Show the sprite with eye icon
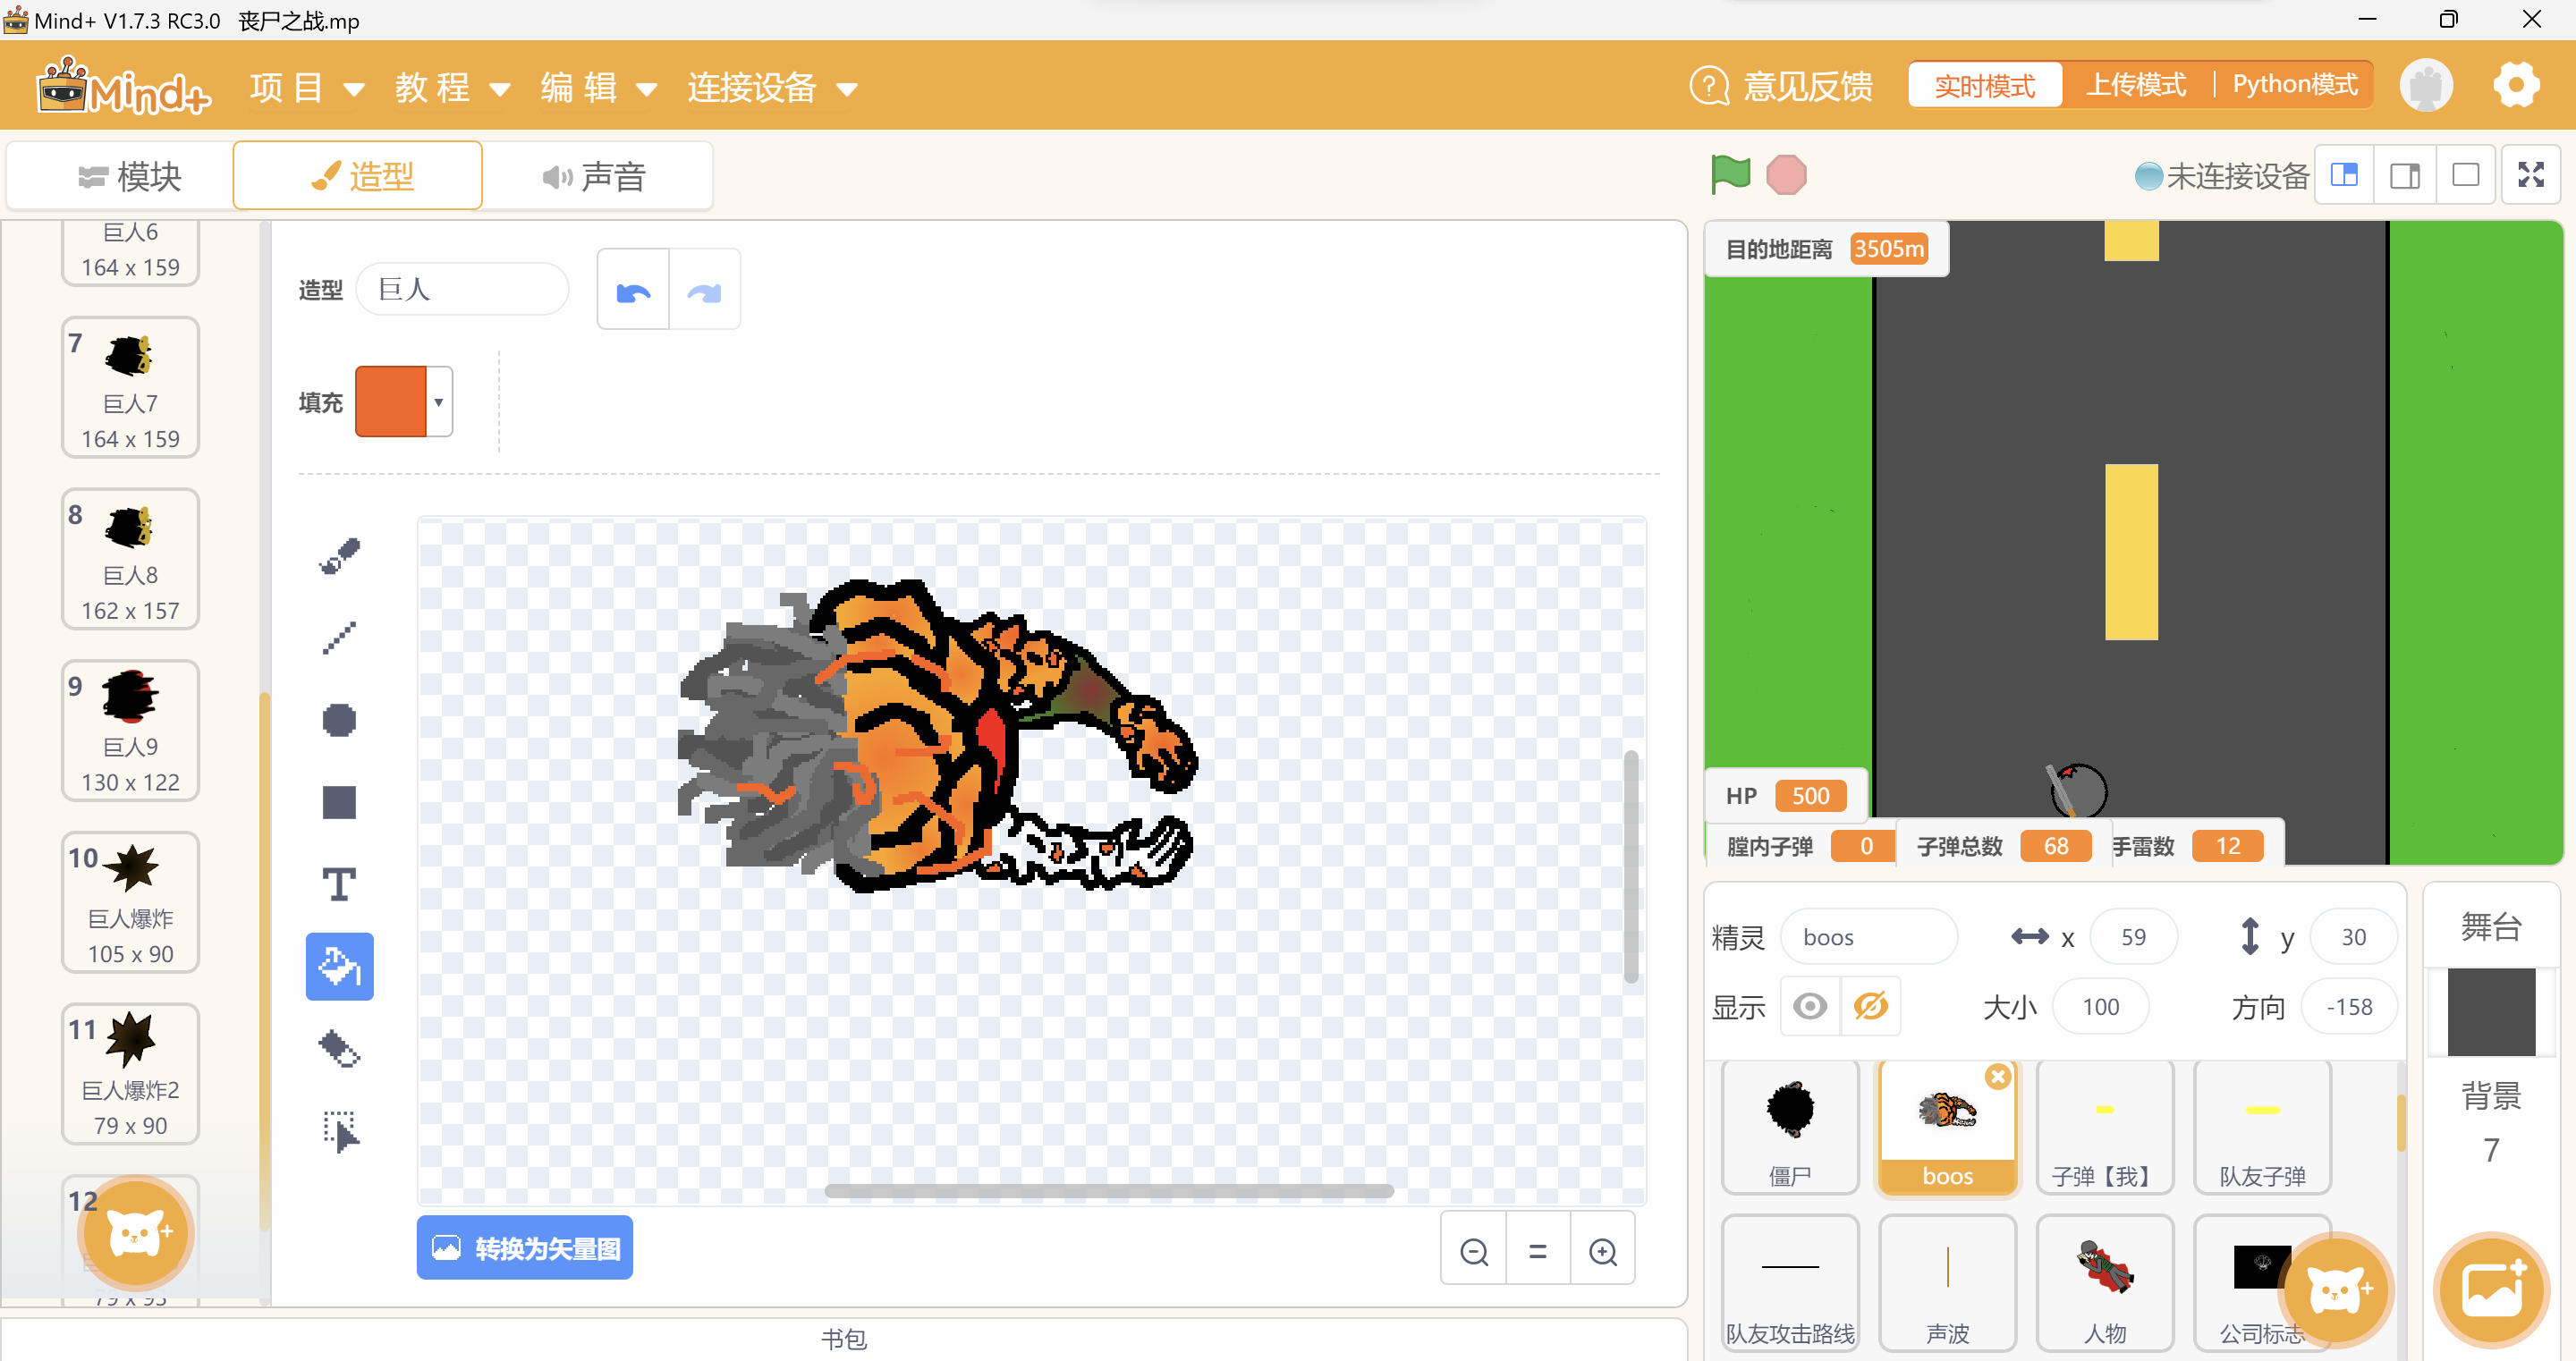This screenshot has width=2576, height=1361. point(1810,1005)
